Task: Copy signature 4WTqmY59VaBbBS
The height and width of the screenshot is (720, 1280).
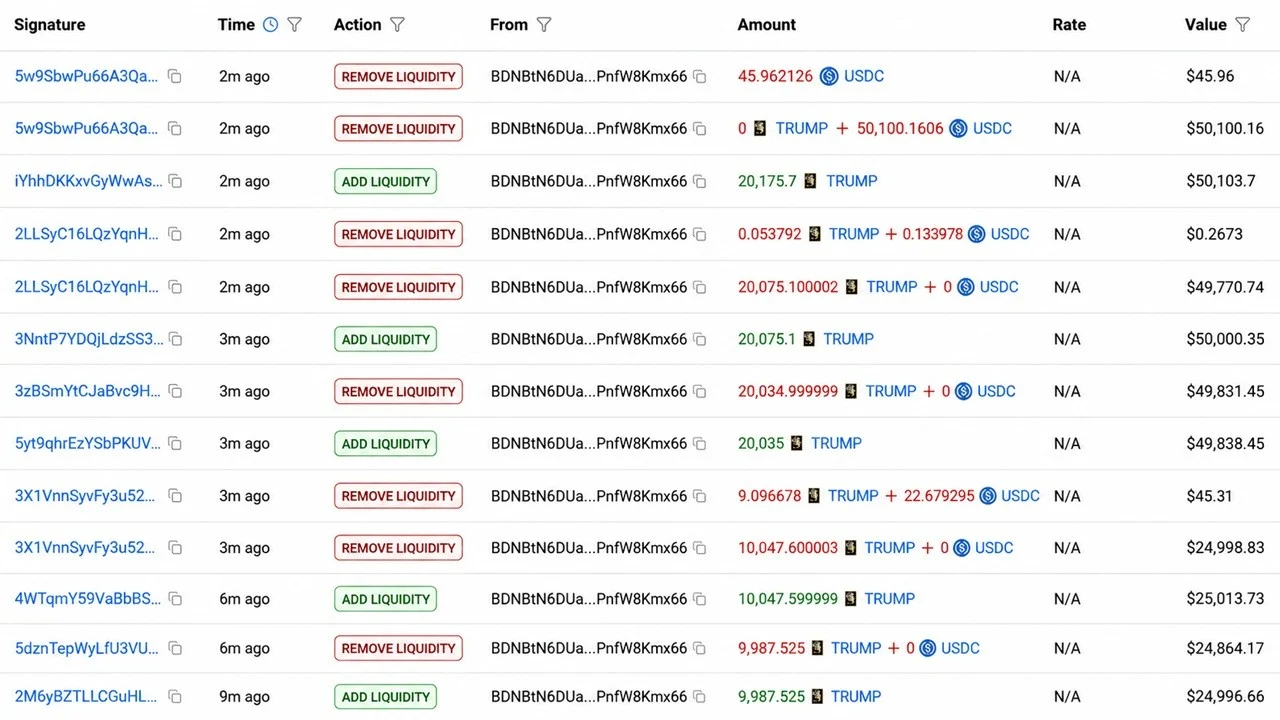Action: click(x=175, y=599)
